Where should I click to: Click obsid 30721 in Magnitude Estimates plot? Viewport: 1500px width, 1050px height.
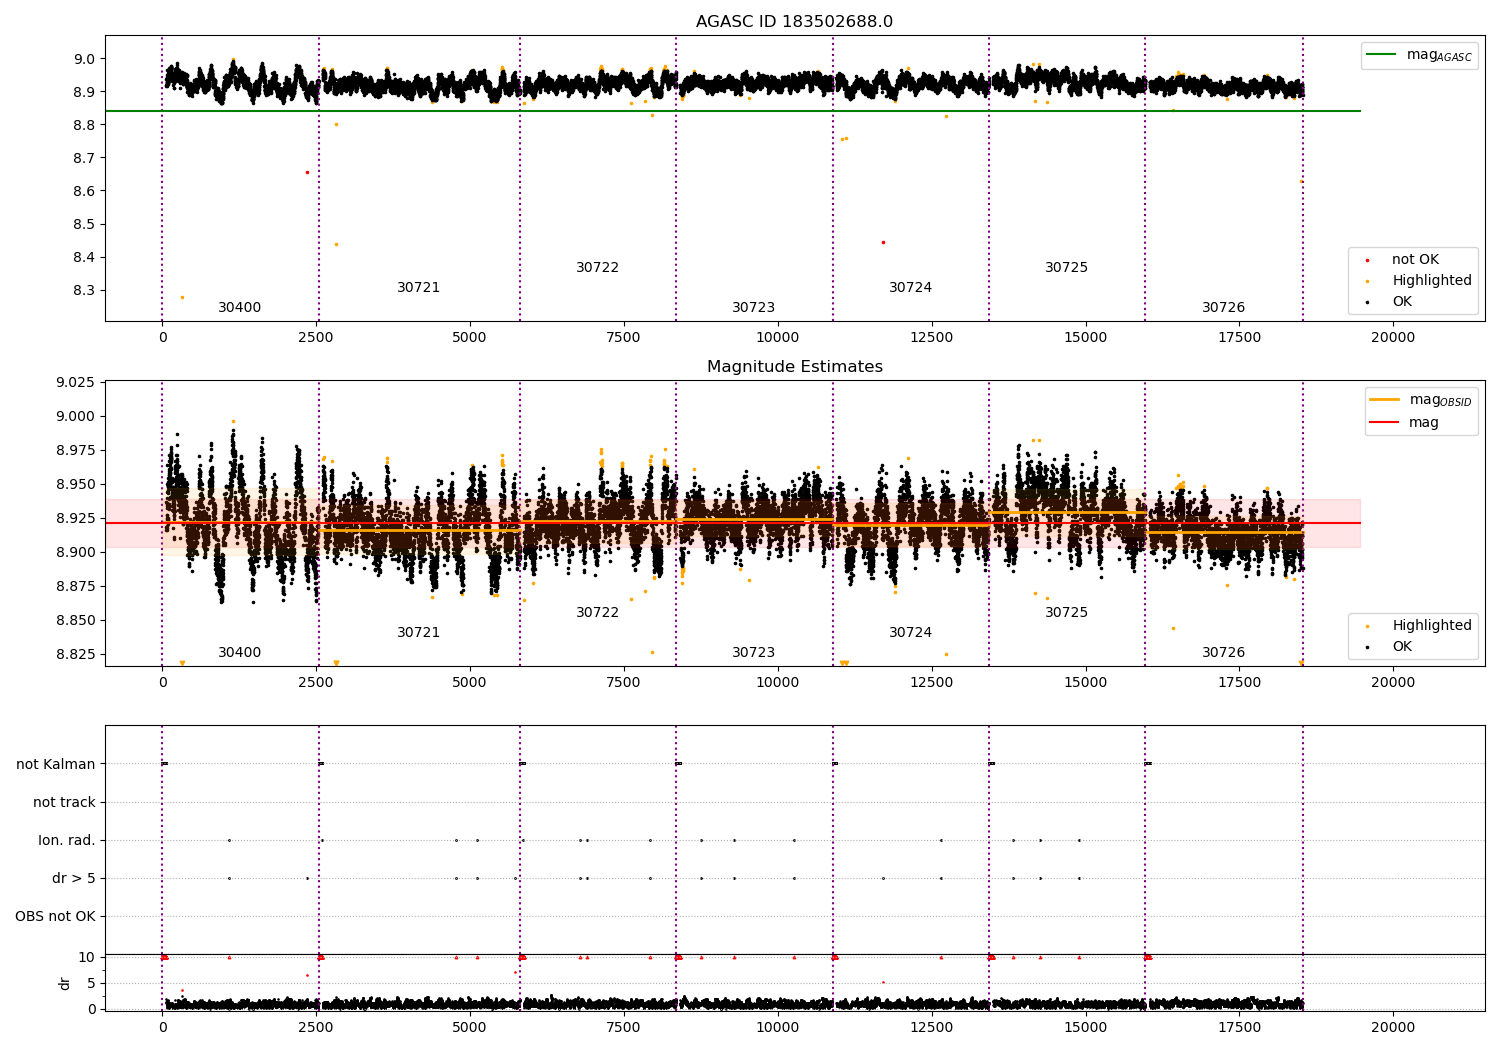(x=419, y=633)
